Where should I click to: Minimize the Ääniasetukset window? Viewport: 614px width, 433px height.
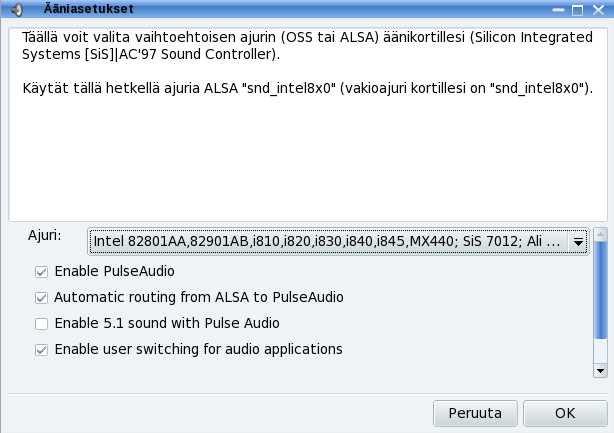click(x=558, y=10)
